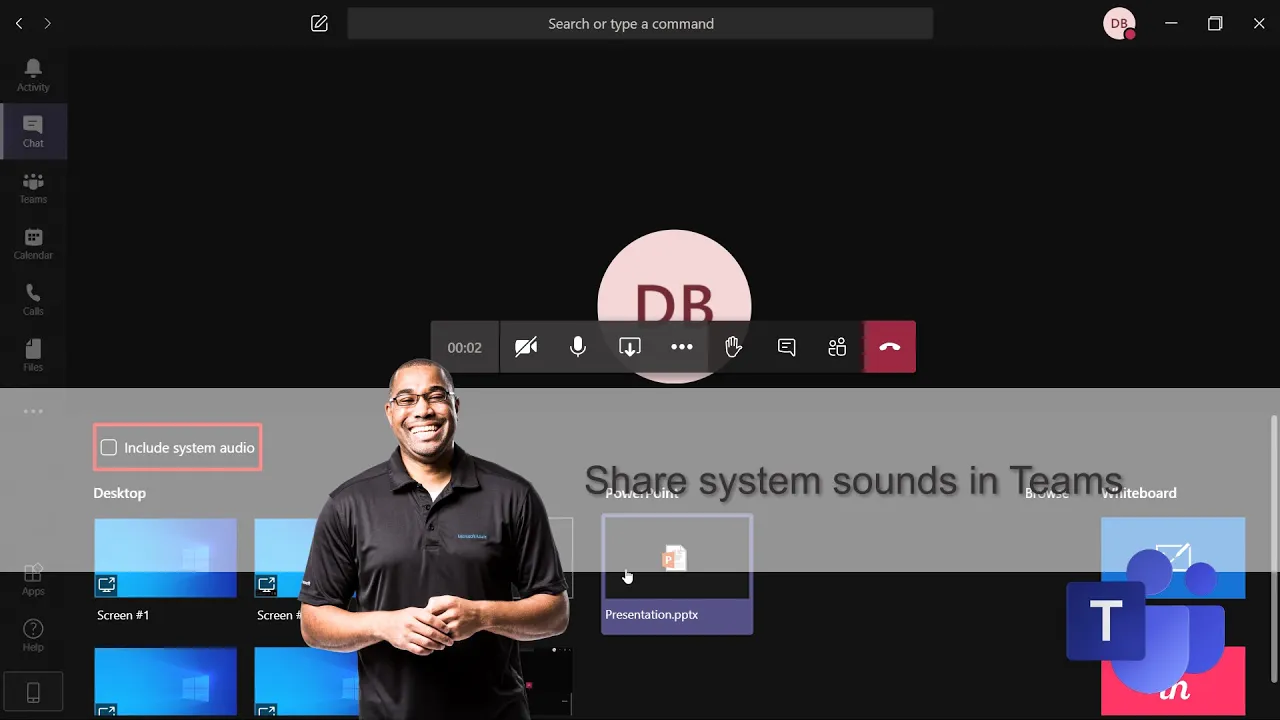Share Presentation.pptx file
The height and width of the screenshot is (720, 1280).
pos(677,574)
